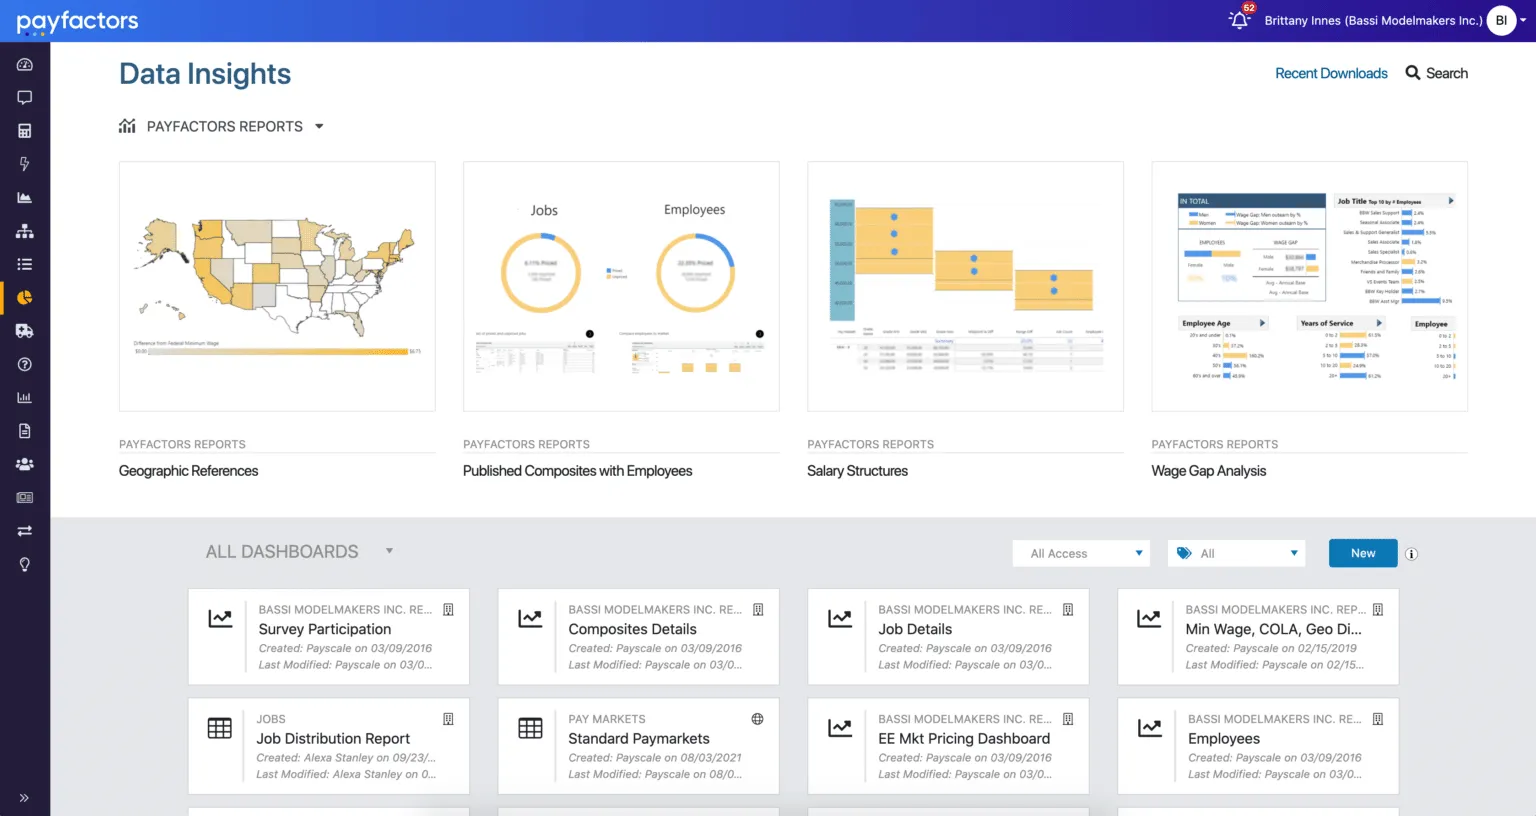Image resolution: width=1536 pixels, height=816 pixels.
Task: Click the lightning bolt sidebar icon
Action: (25, 164)
